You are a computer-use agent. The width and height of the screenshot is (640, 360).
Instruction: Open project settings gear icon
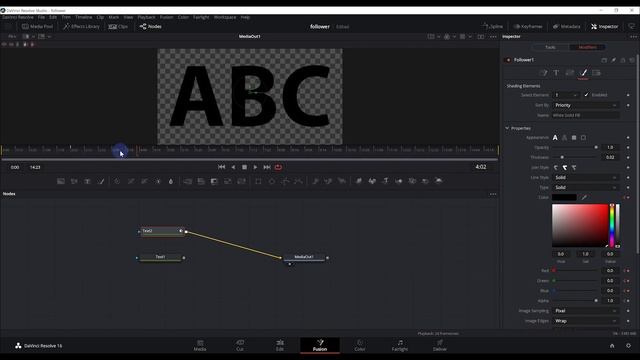628,346
